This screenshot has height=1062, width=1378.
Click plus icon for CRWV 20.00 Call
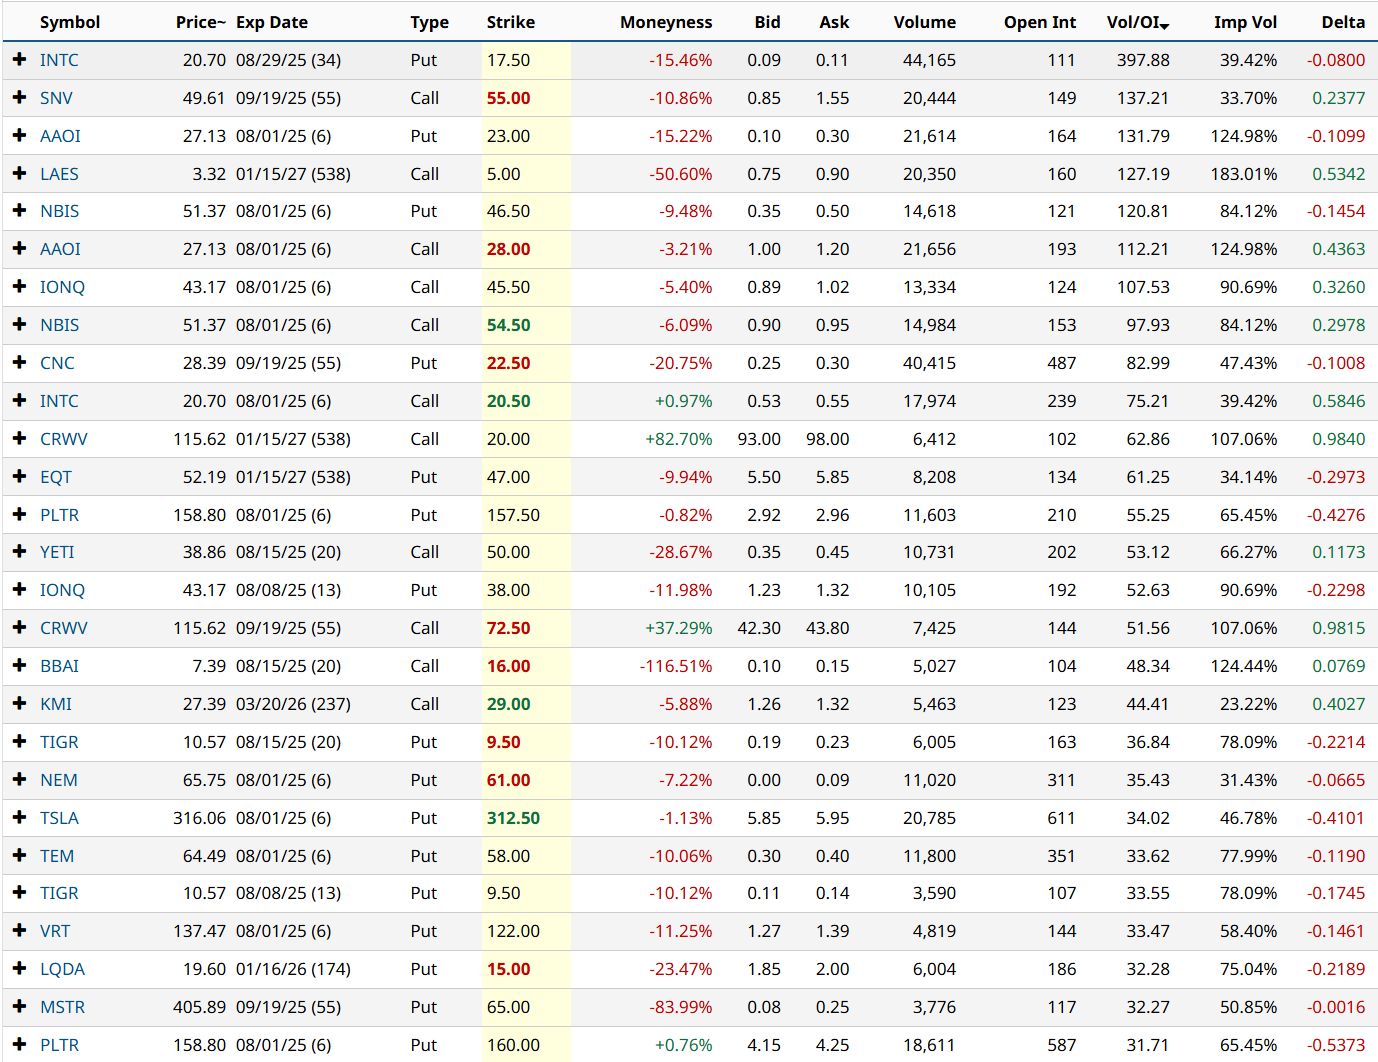19,439
